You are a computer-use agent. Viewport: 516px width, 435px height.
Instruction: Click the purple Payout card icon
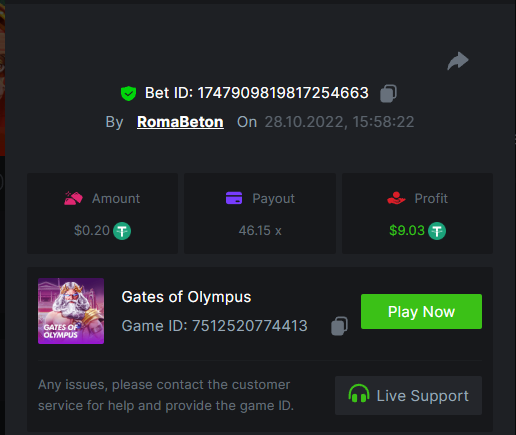[234, 198]
